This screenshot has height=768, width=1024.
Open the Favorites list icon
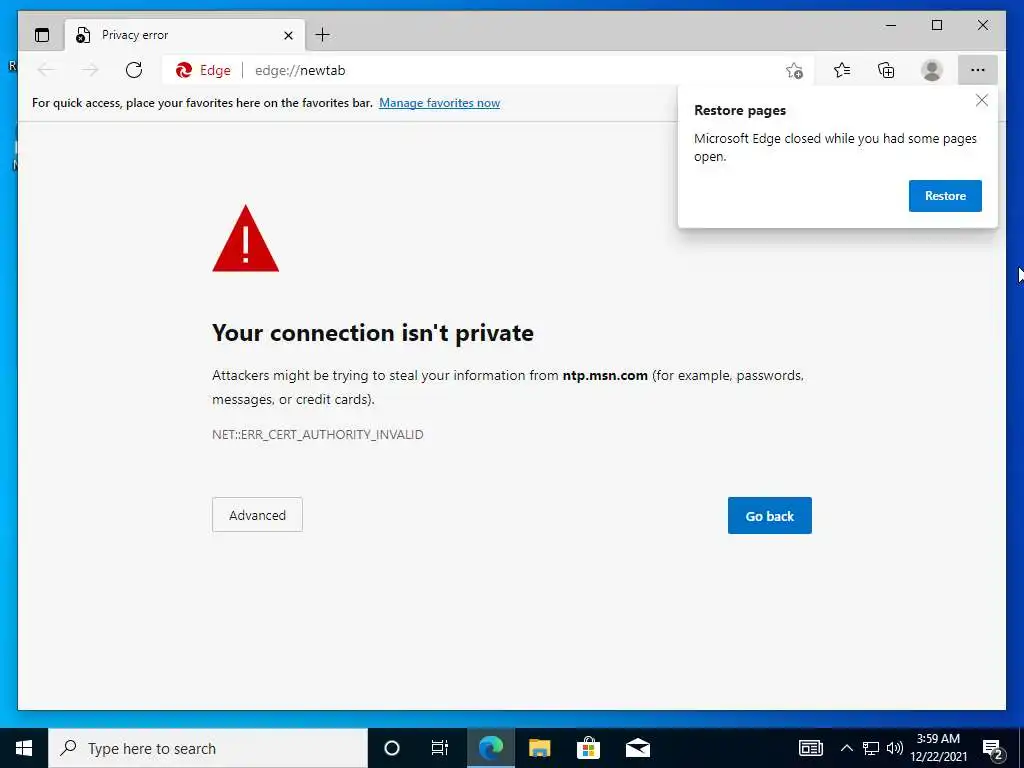(x=842, y=70)
